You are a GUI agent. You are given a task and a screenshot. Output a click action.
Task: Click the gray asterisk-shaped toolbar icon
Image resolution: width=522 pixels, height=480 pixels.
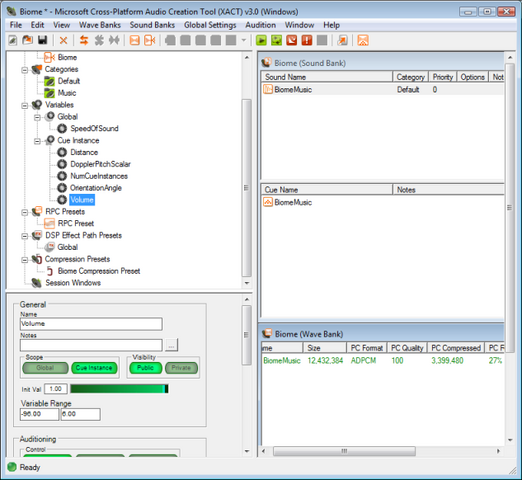pos(99,40)
